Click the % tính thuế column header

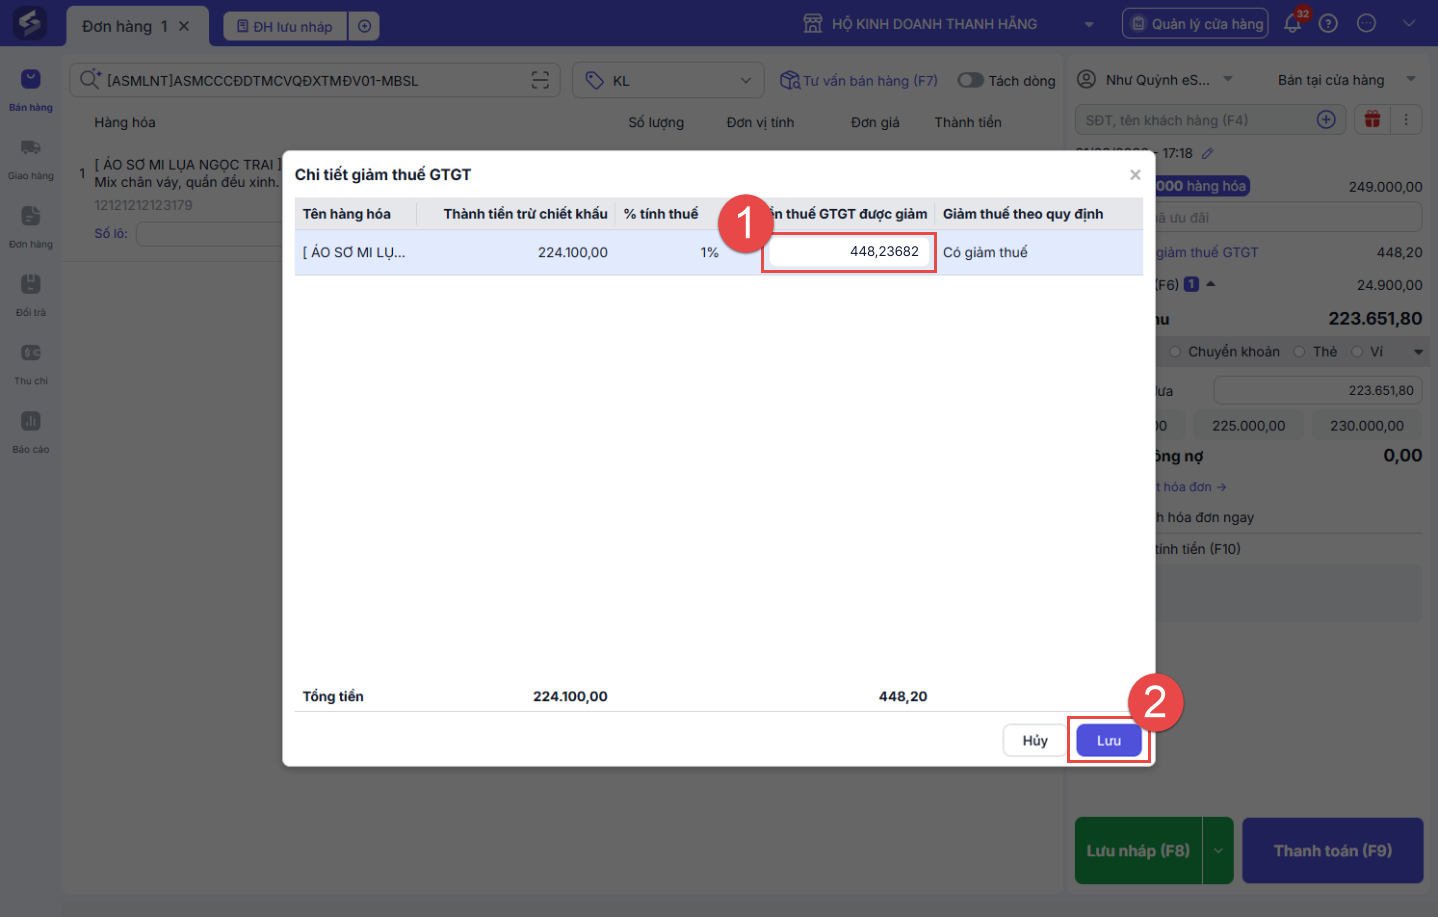(x=661, y=214)
